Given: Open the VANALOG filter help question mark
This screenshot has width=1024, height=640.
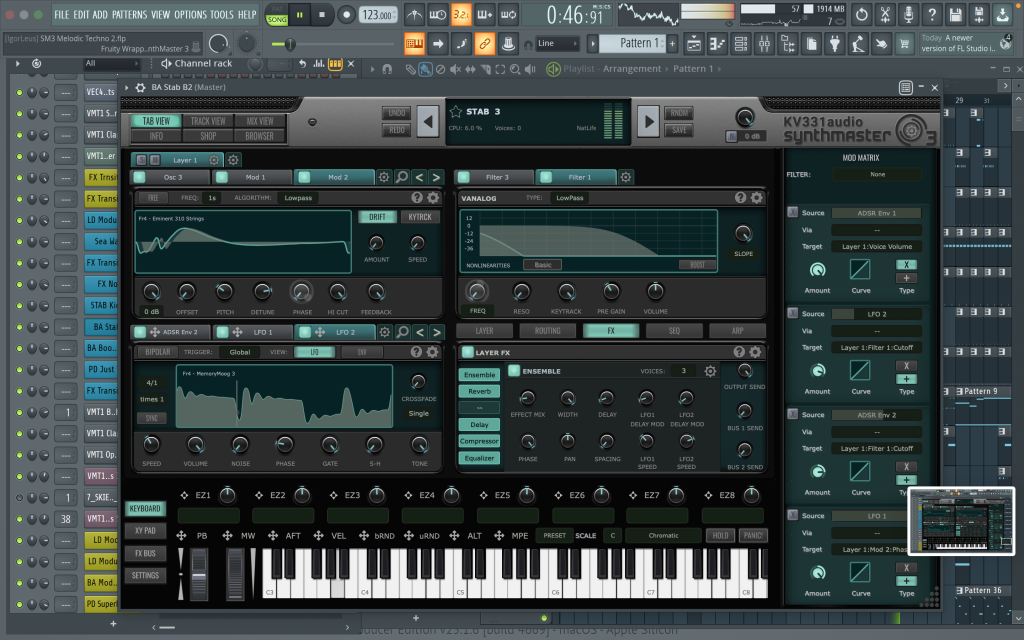Looking at the screenshot, I should coord(740,198).
